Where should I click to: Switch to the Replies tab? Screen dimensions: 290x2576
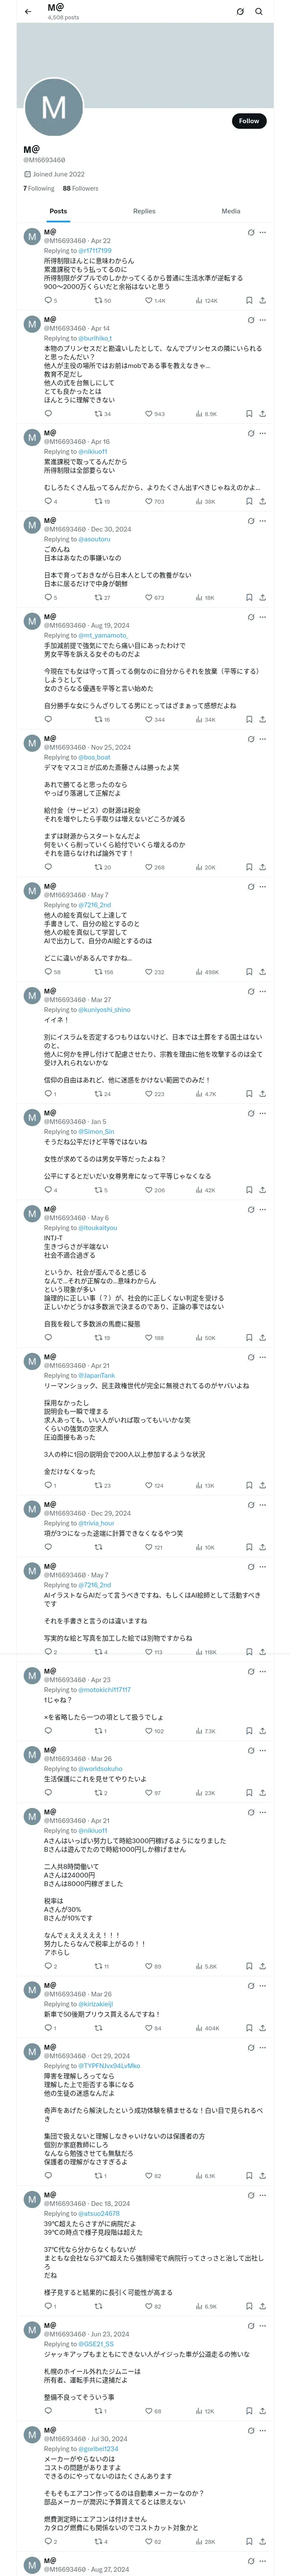pos(144,211)
